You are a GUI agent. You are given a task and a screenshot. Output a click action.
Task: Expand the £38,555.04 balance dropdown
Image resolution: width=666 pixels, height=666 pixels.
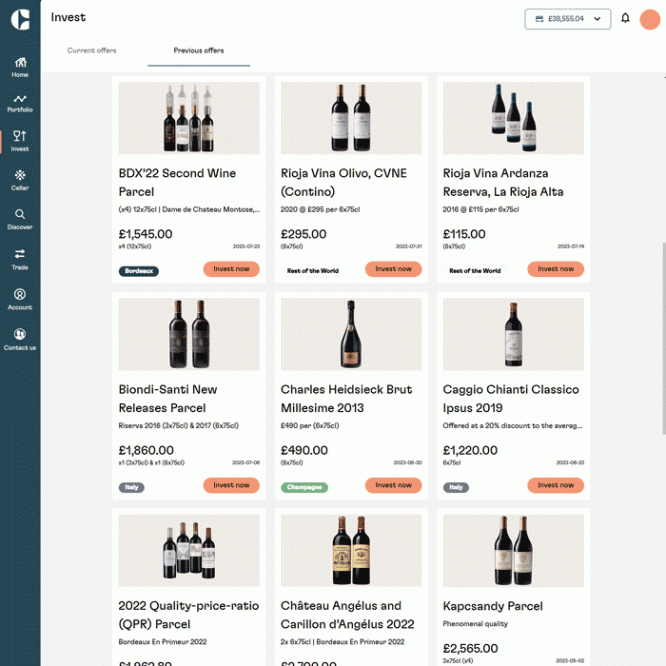(567, 19)
